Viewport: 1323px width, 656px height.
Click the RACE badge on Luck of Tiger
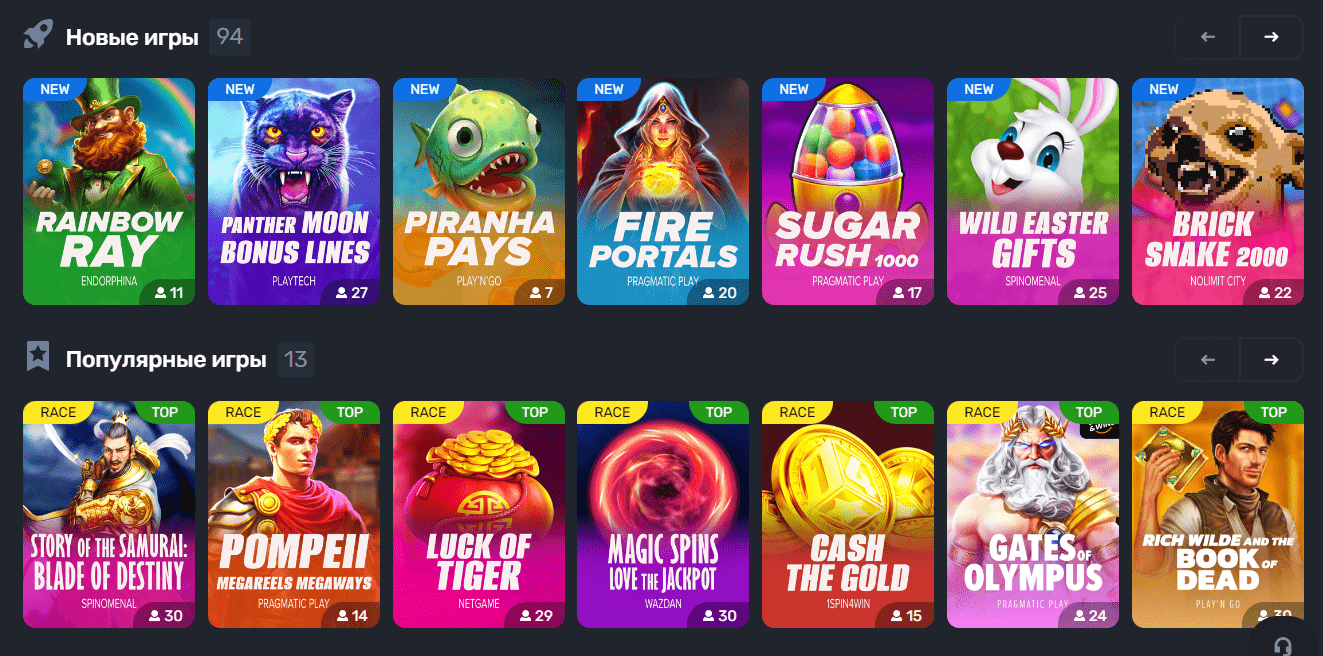point(428,412)
